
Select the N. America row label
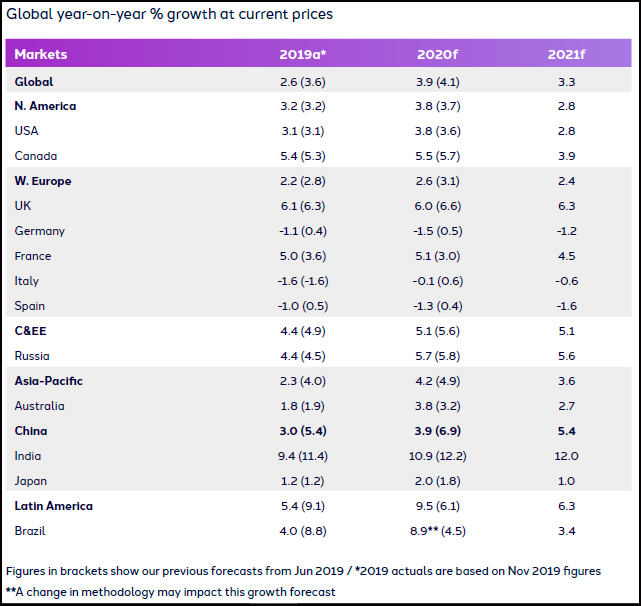pos(46,106)
